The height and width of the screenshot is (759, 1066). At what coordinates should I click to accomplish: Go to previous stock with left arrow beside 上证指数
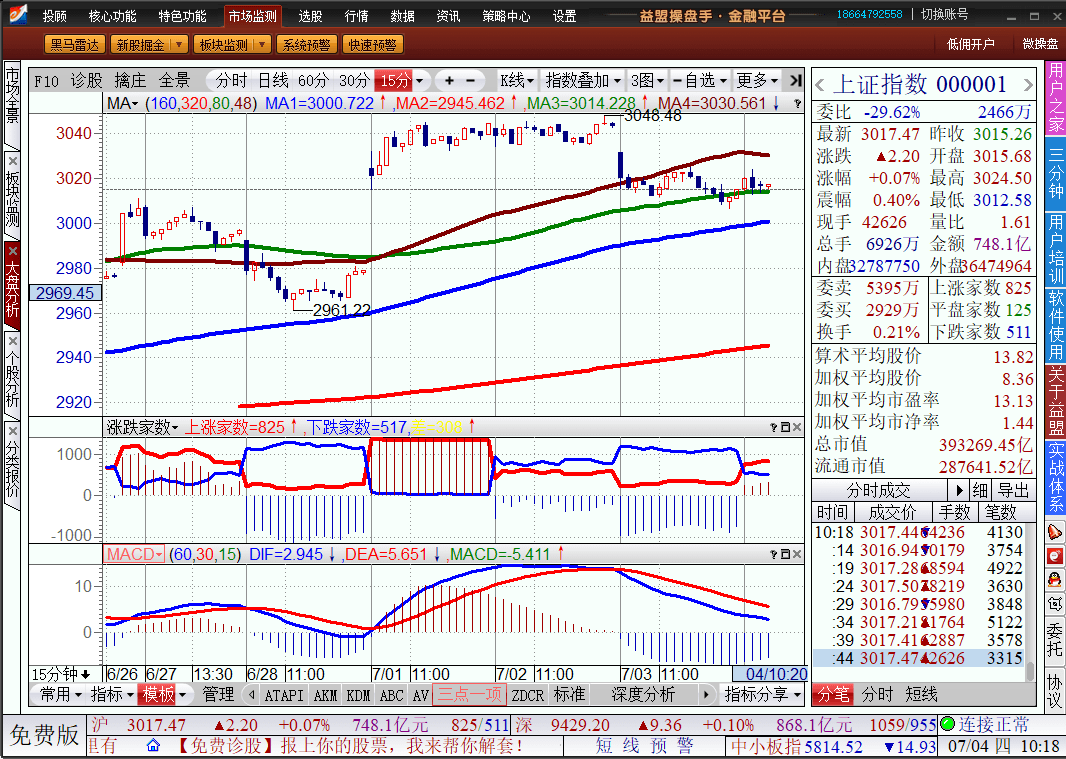point(820,86)
